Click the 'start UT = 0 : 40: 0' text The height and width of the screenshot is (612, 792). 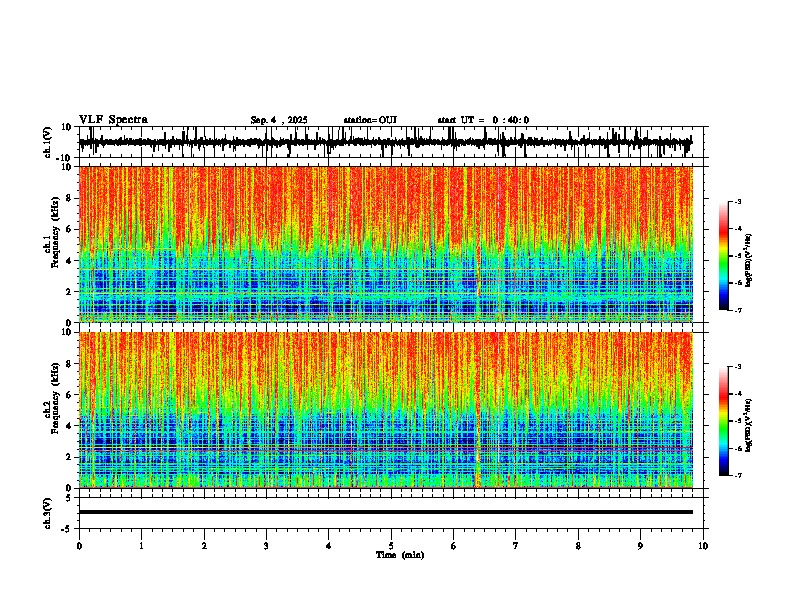coord(483,120)
